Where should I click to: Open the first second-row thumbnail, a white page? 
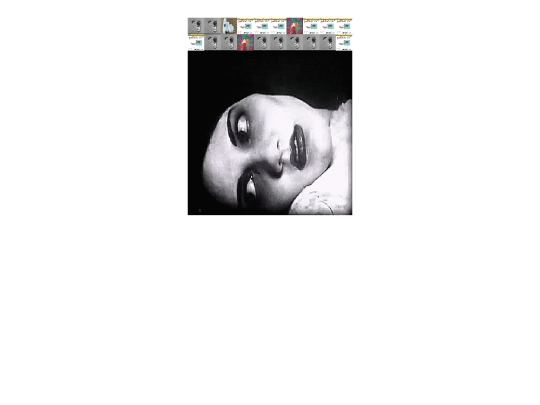pos(196,42)
